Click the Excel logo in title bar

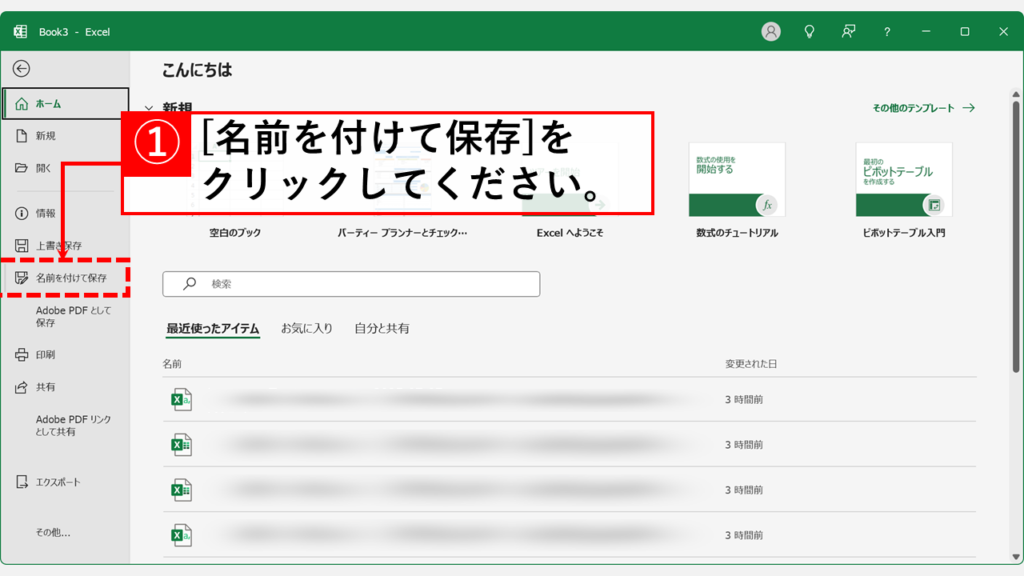click(20, 31)
